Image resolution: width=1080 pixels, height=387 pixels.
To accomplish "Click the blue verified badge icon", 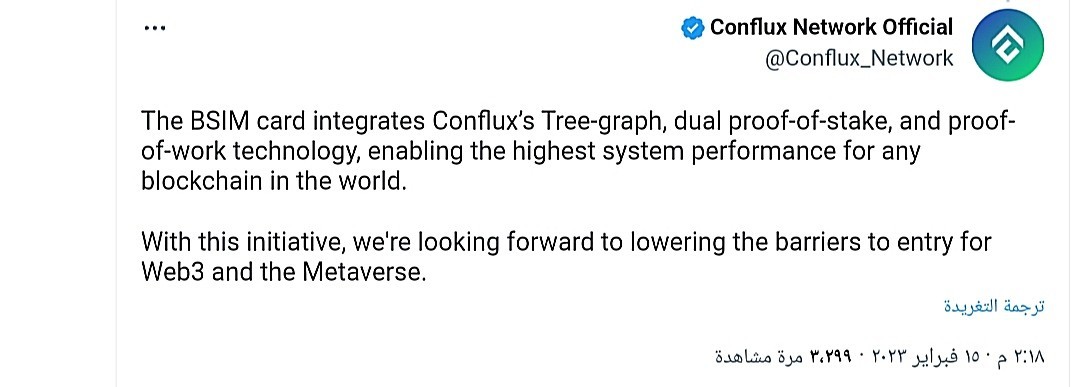I will (x=692, y=28).
